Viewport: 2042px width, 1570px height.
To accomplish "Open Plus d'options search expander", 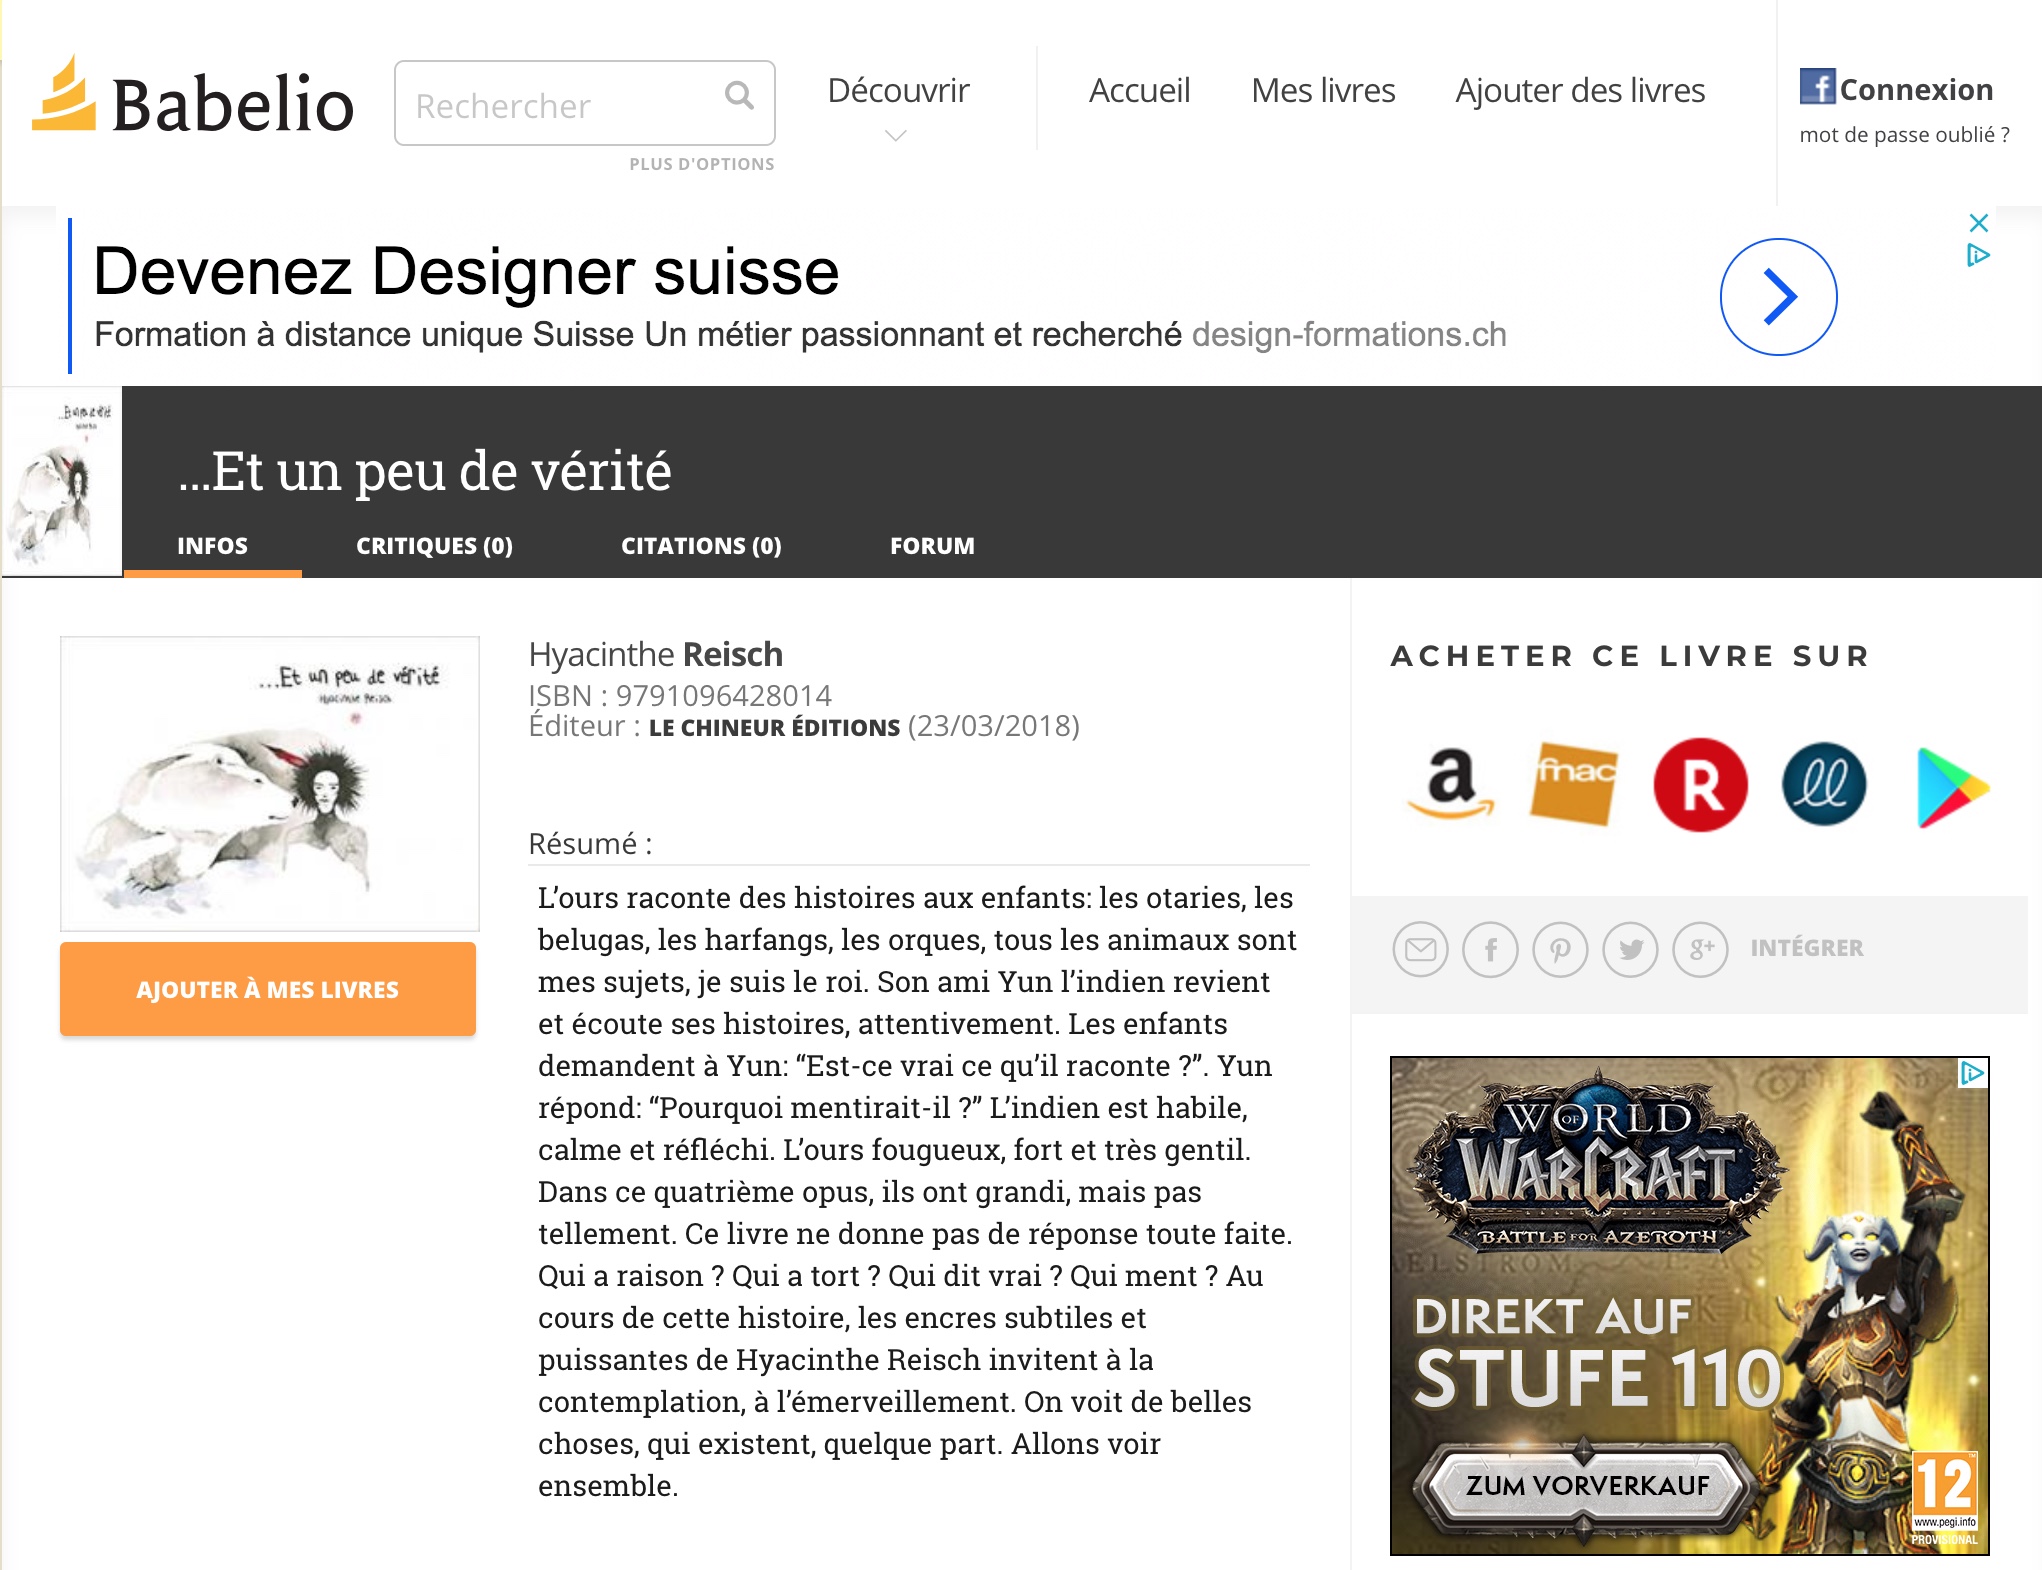I will pos(701,164).
